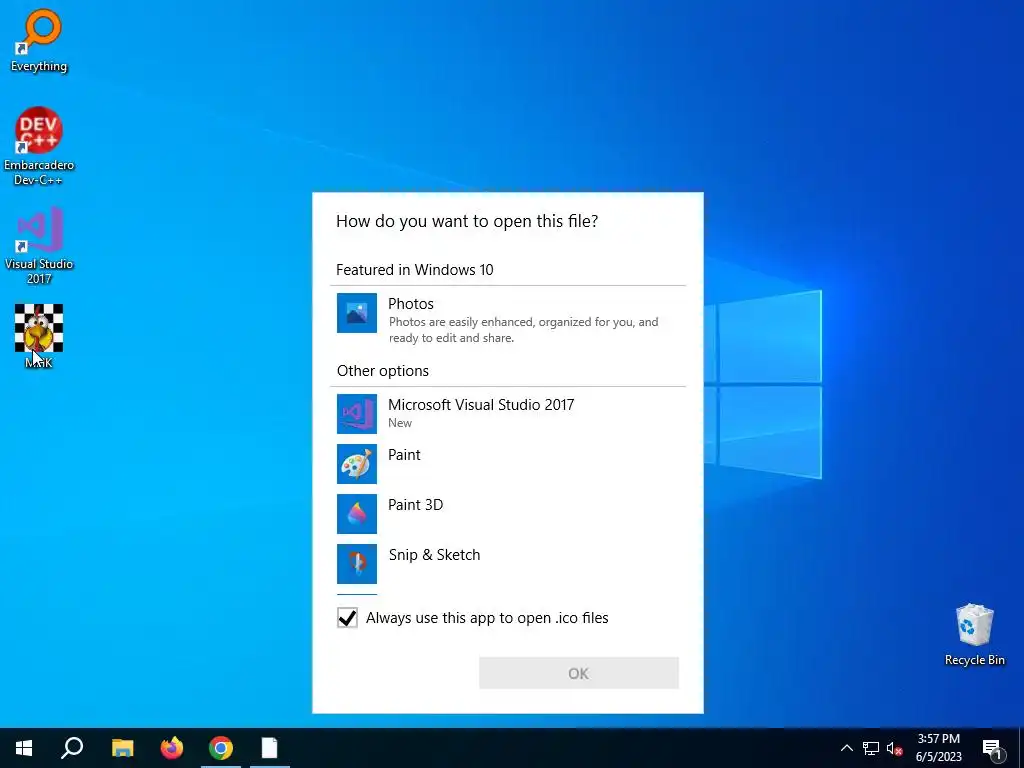1024x768 pixels.
Task: Show hidden system tray icons
Action: [846, 748]
